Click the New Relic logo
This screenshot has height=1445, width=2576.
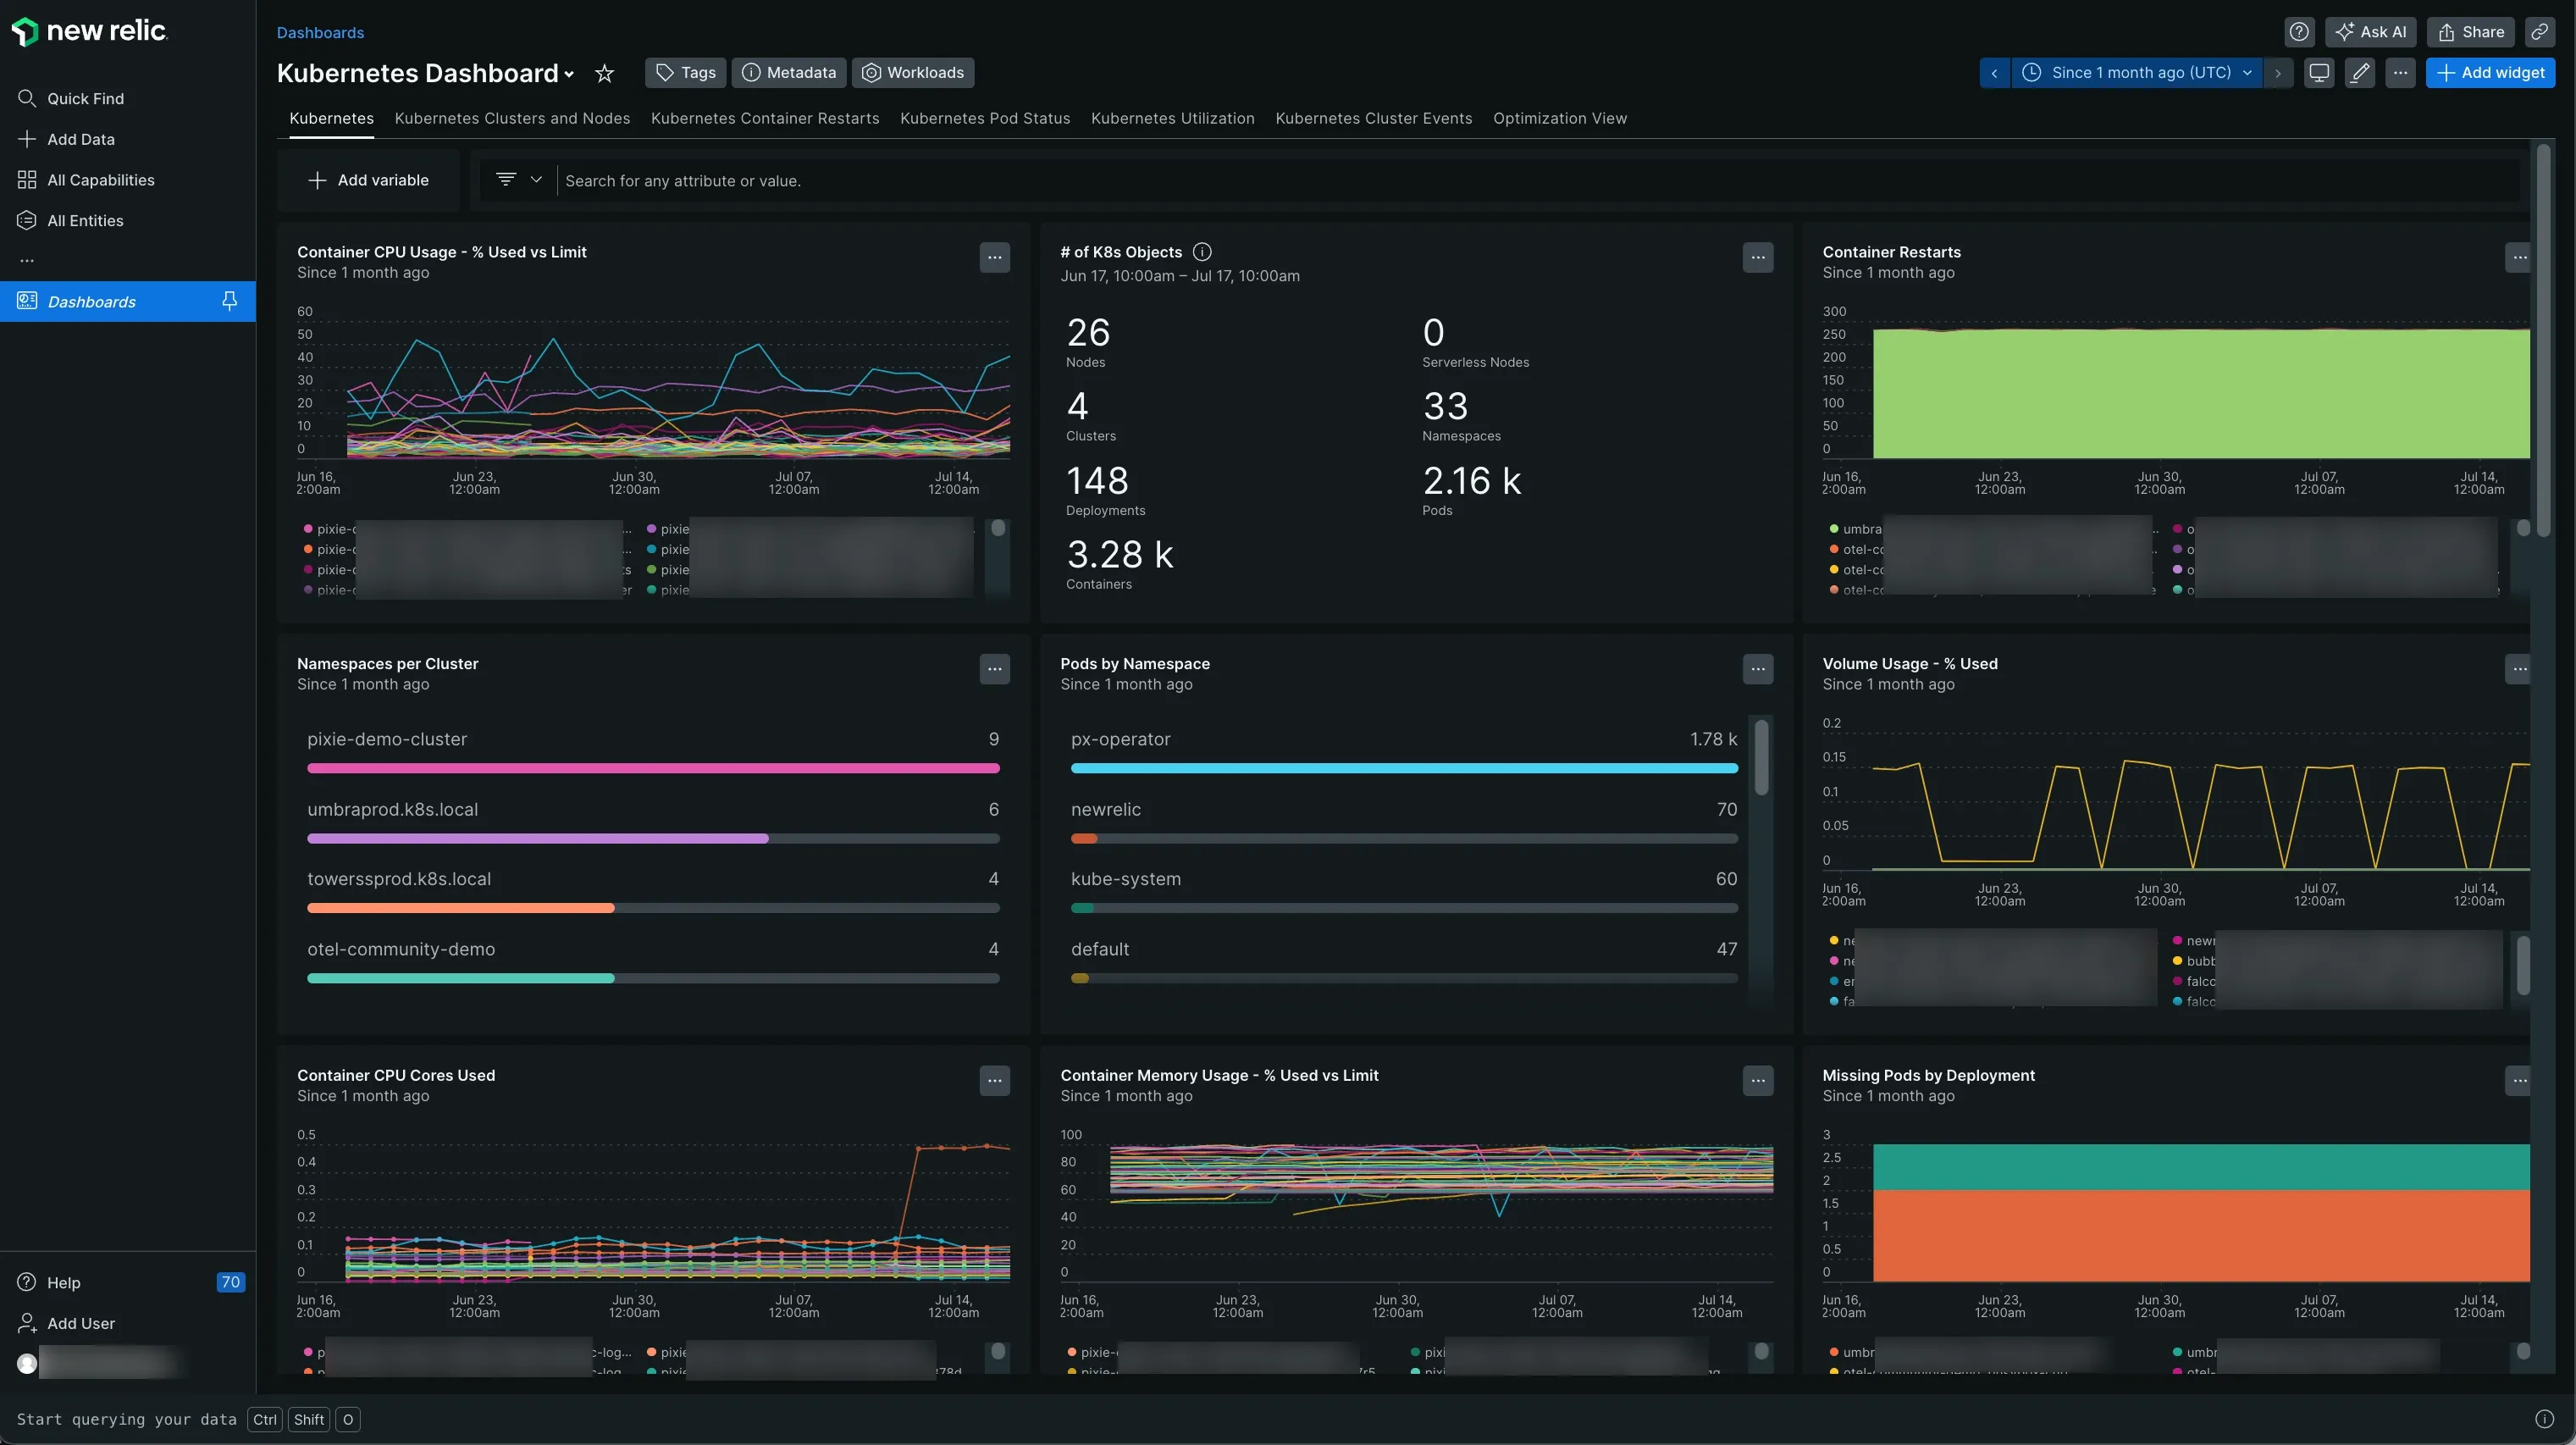coord(89,30)
